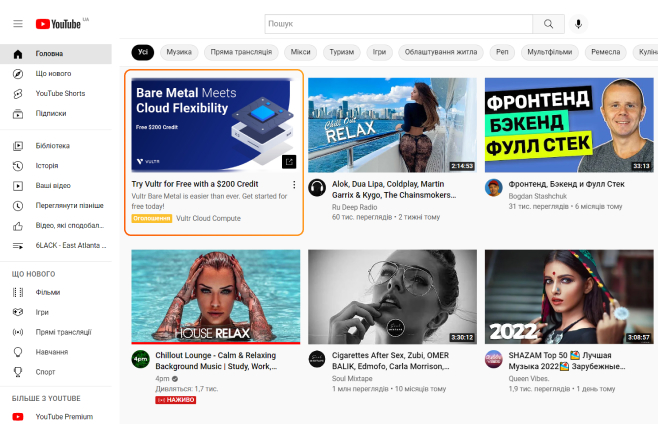Select the Облаштування житла filter chip
The width and height of the screenshot is (658, 435).
(441, 52)
